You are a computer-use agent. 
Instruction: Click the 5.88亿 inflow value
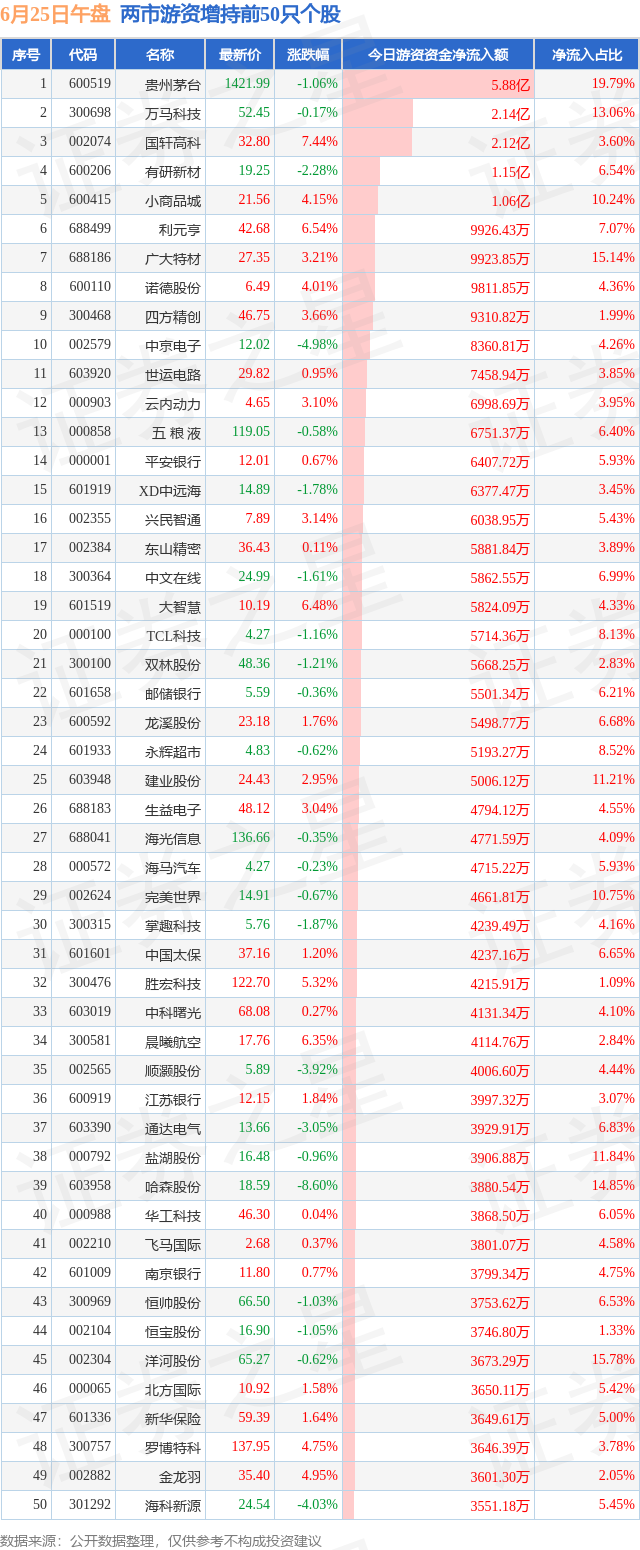point(510,84)
